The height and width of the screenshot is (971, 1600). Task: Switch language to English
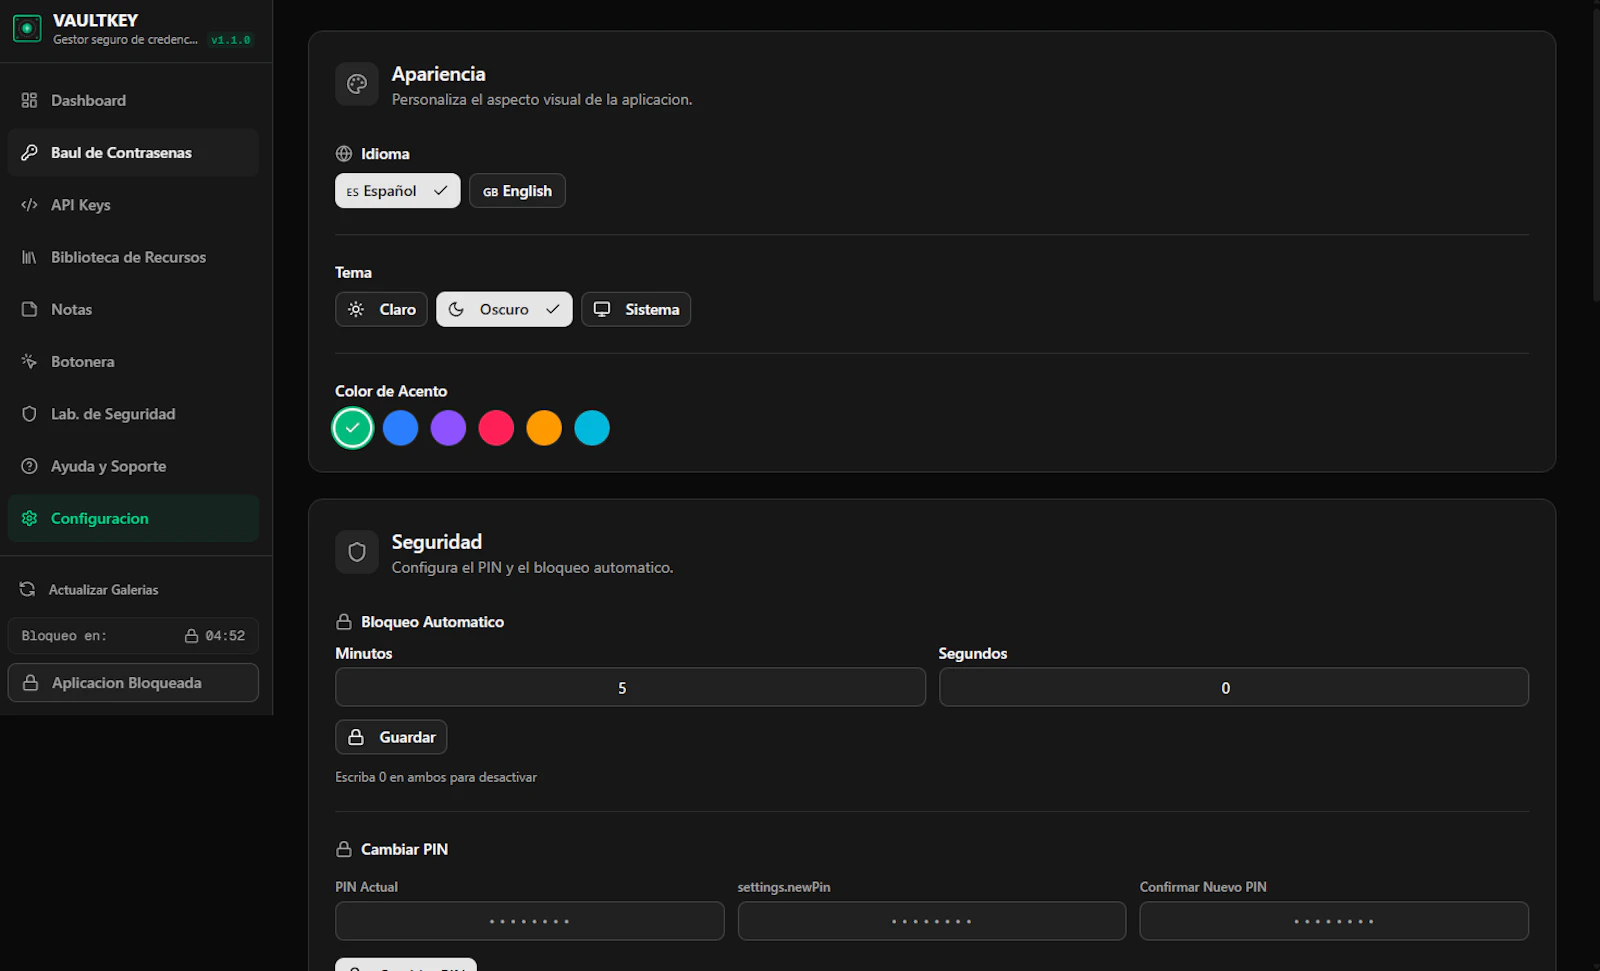(517, 191)
